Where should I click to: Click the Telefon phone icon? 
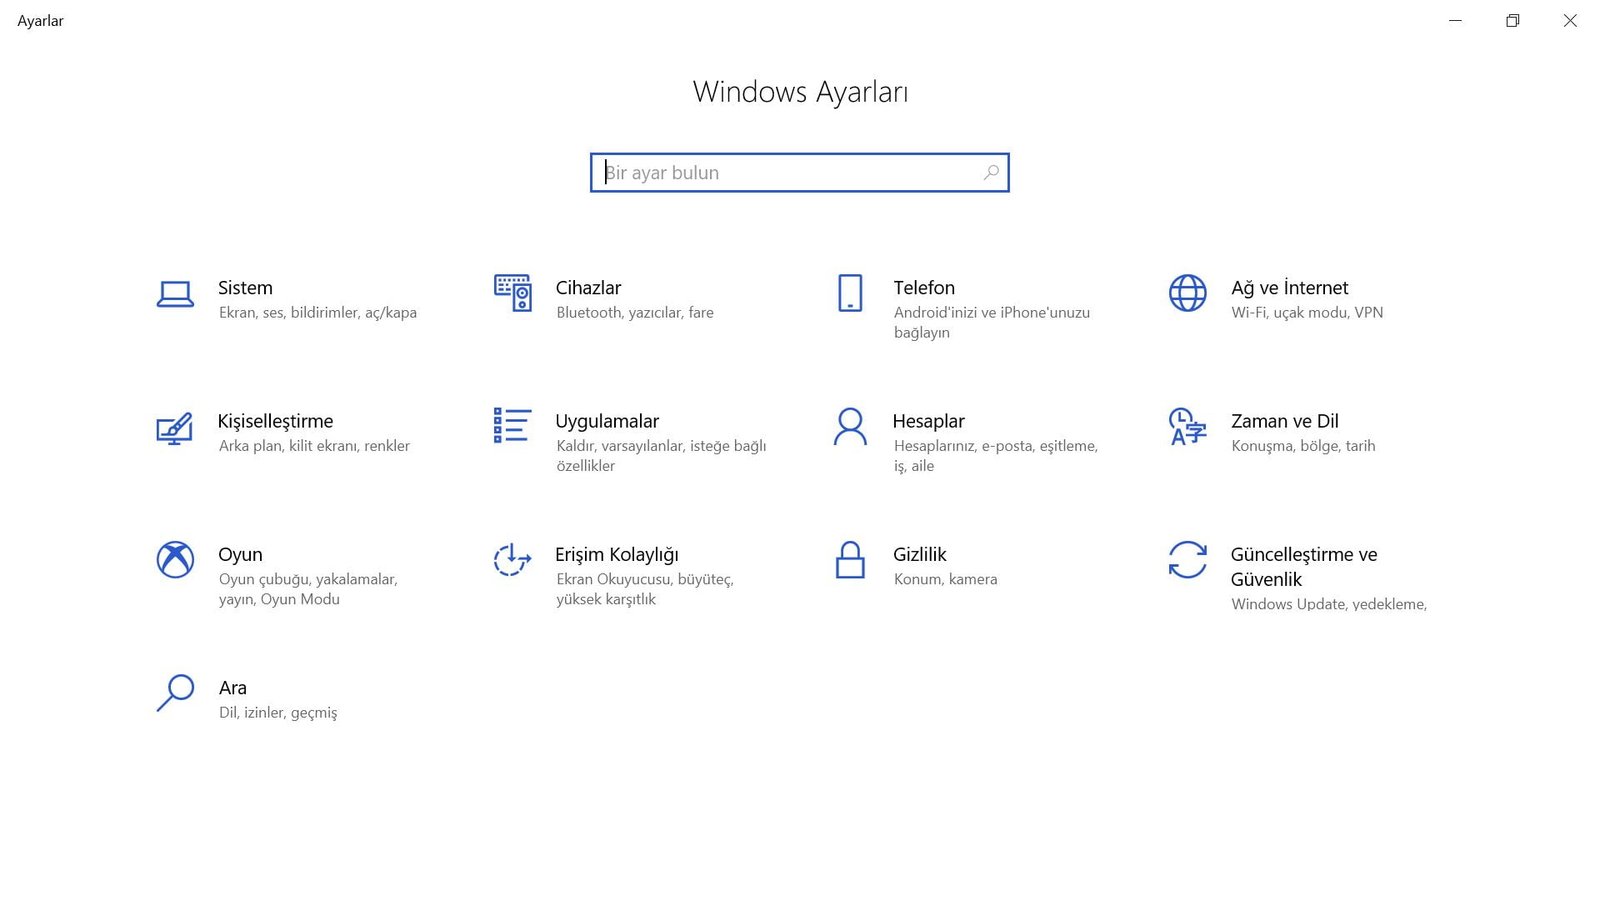pyautogui.click(x=850, y=293)
